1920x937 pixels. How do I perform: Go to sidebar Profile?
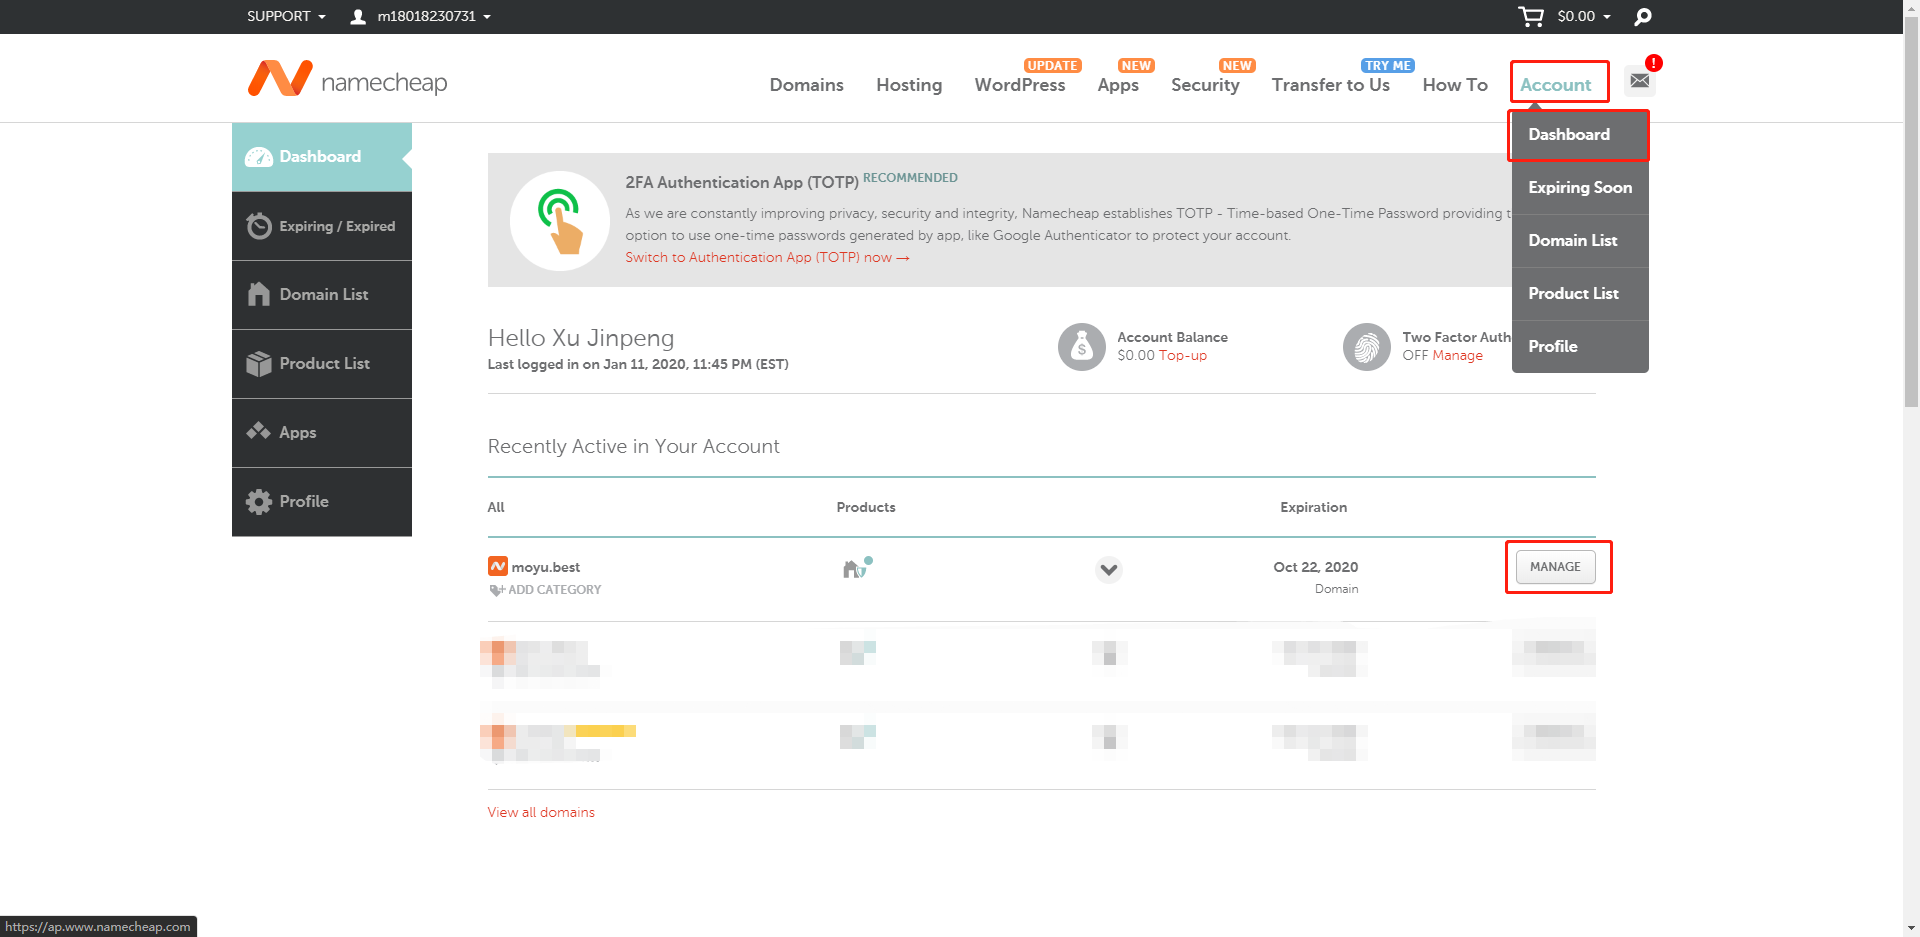pos(322,502)
